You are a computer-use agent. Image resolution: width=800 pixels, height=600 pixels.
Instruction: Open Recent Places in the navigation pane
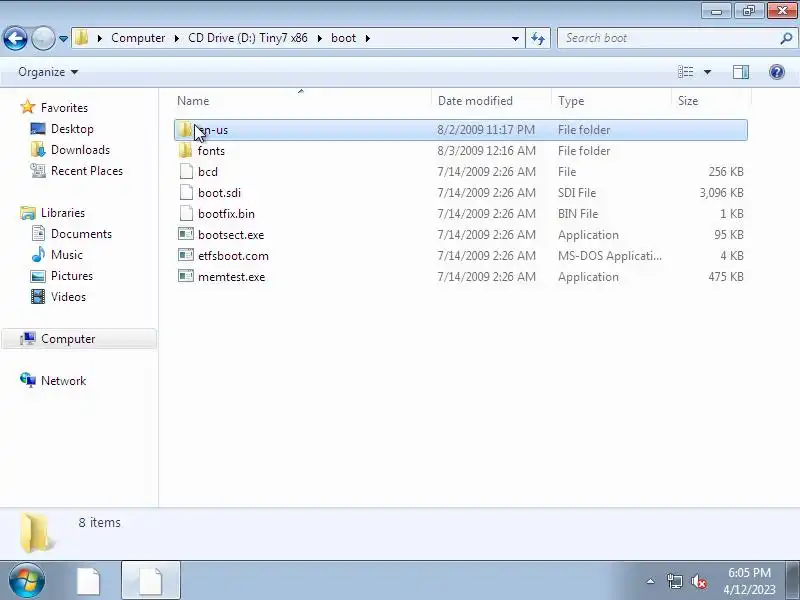(87, 170)
